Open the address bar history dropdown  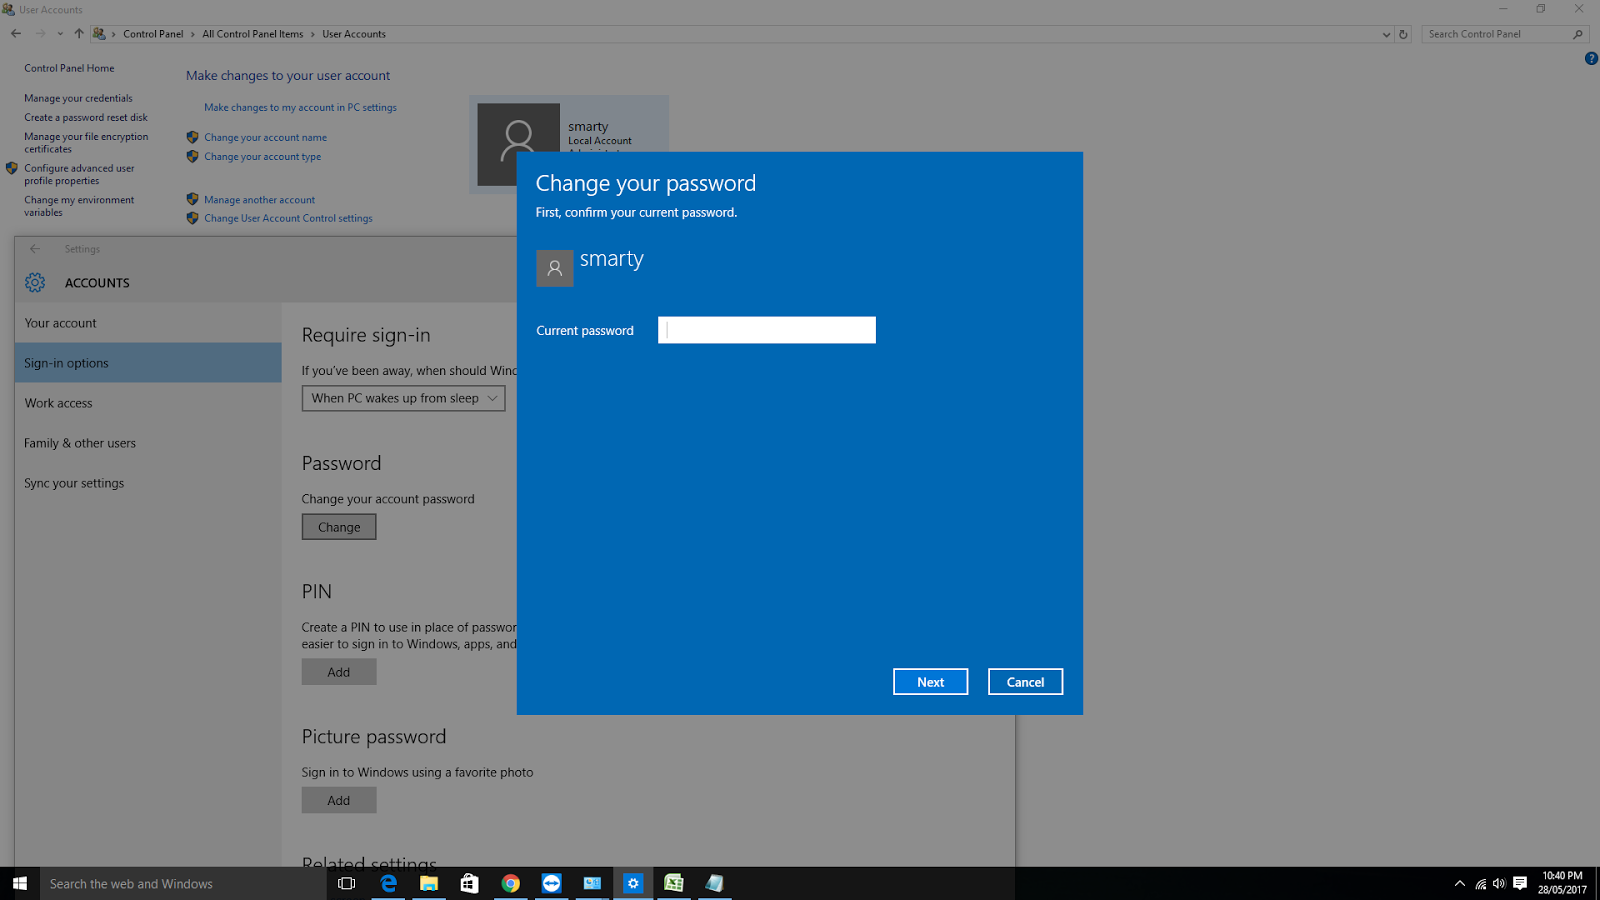[1386, 33]
